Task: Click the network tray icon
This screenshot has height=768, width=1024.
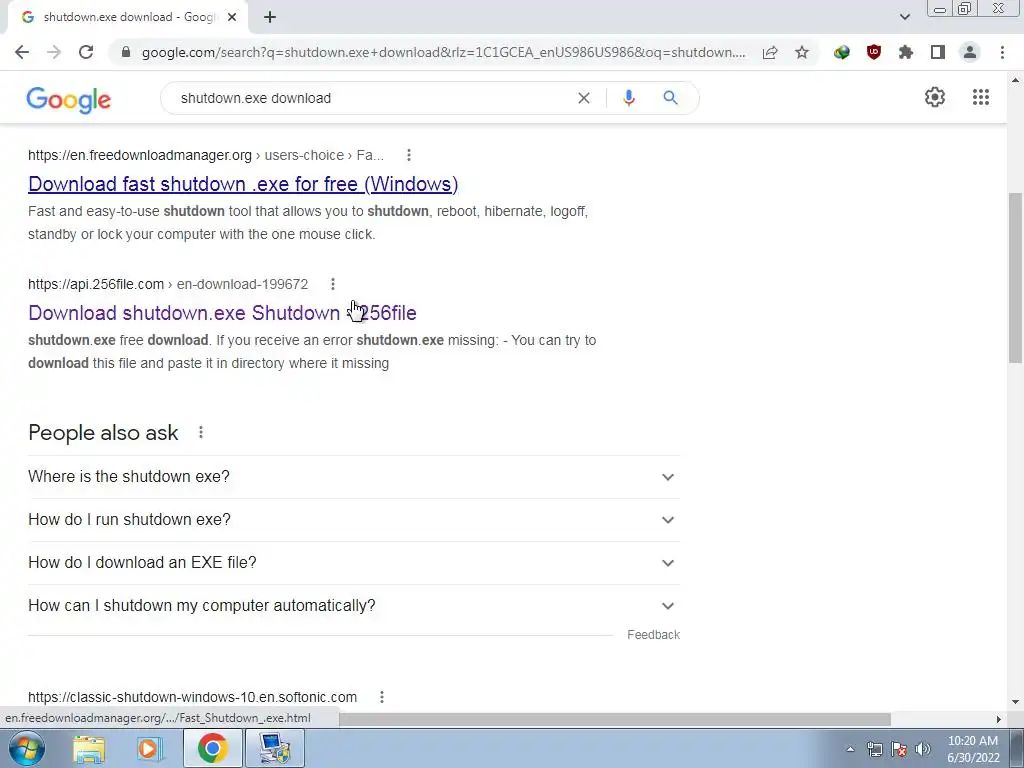Action: [x=874, y=749]
